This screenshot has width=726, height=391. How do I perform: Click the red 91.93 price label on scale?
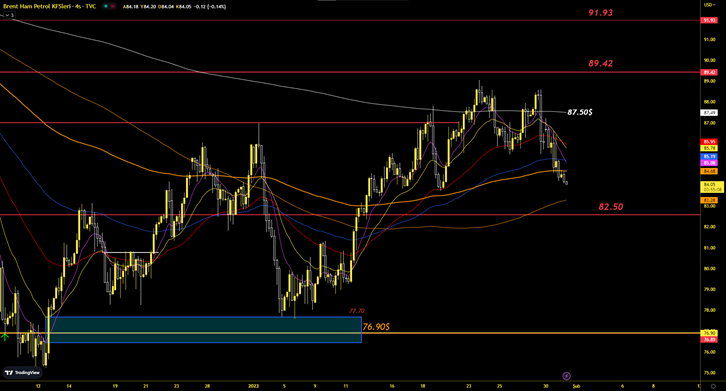pos(709,20)
